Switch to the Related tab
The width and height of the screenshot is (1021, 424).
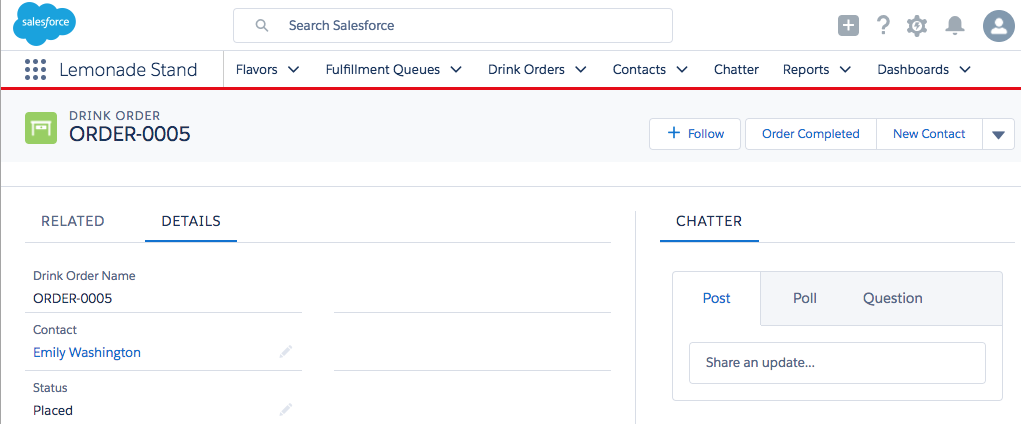click(x=73, y=221)
